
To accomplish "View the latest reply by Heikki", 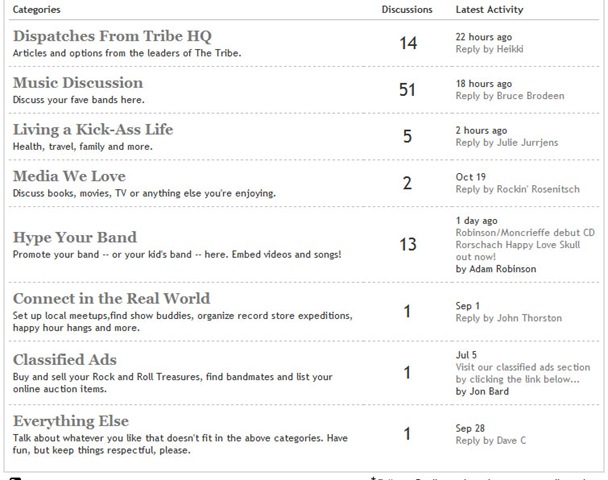I will 489,49.
